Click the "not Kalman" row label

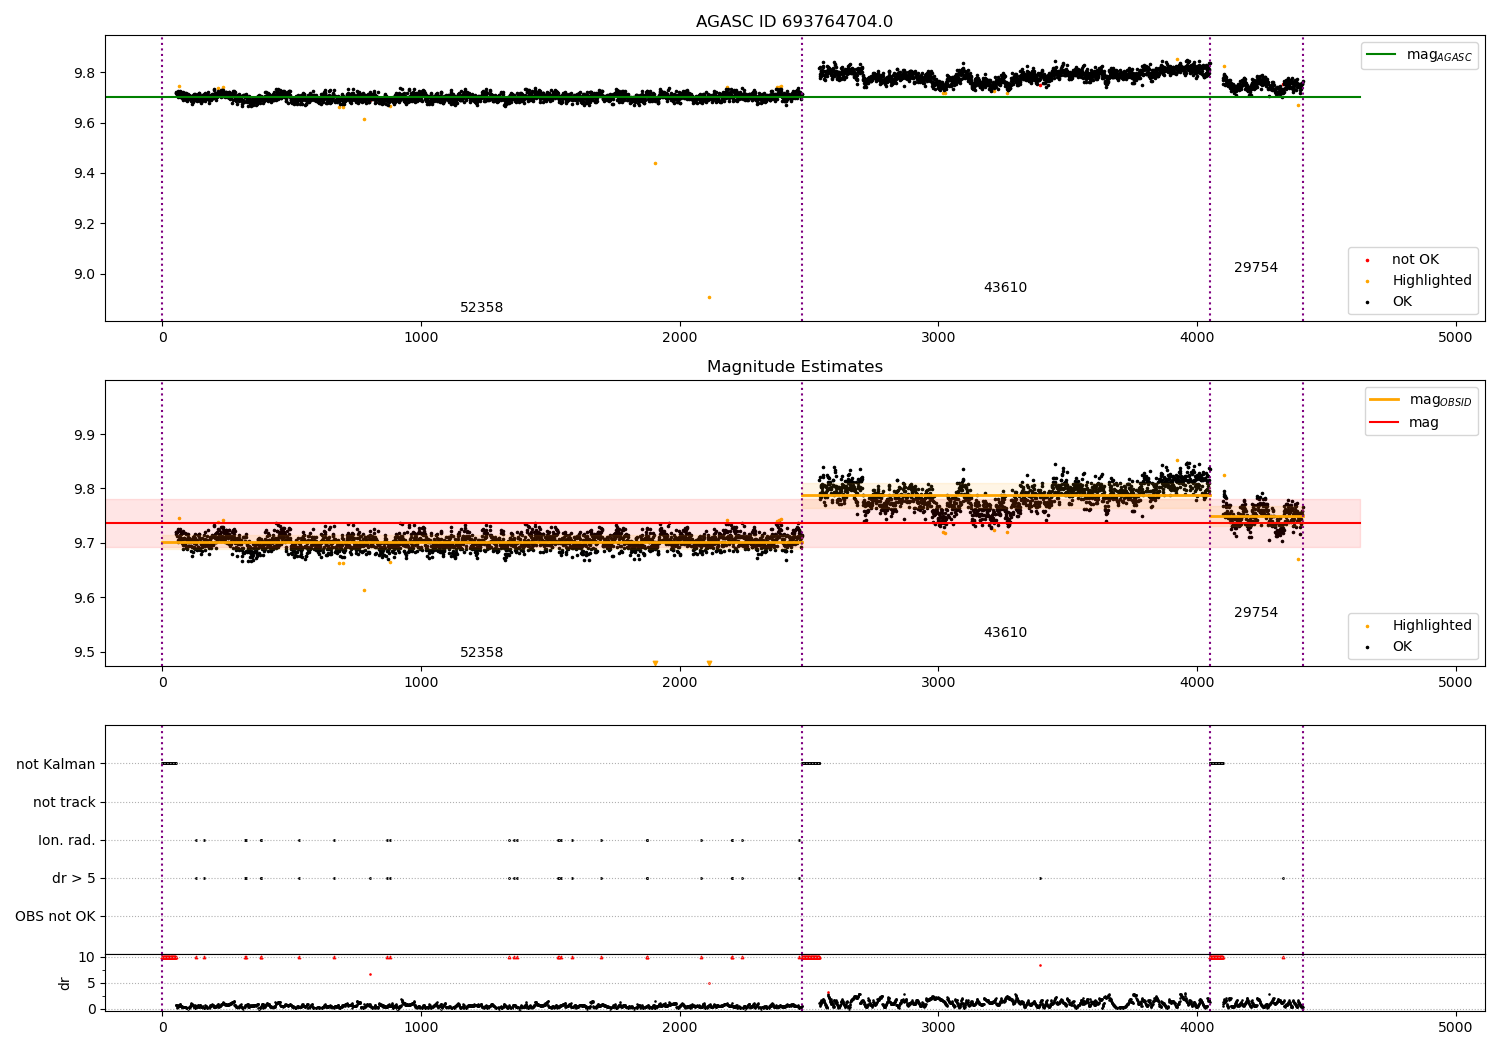[x=56, y=764]
